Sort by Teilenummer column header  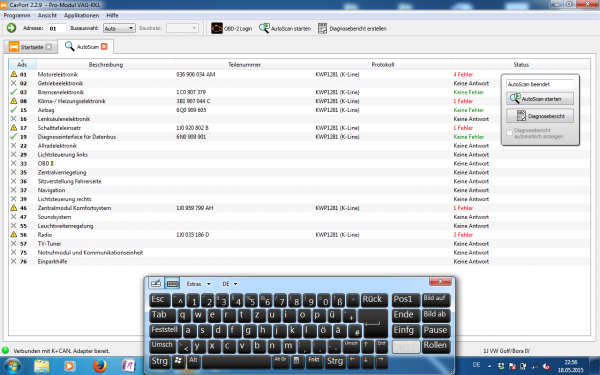coord(244,64)
